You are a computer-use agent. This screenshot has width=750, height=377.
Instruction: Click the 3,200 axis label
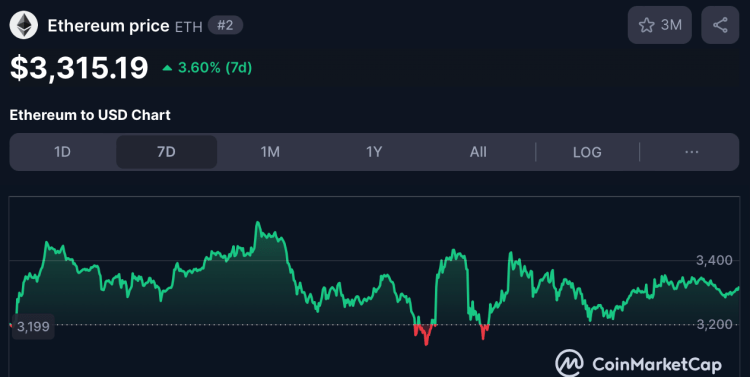[714, 325]
